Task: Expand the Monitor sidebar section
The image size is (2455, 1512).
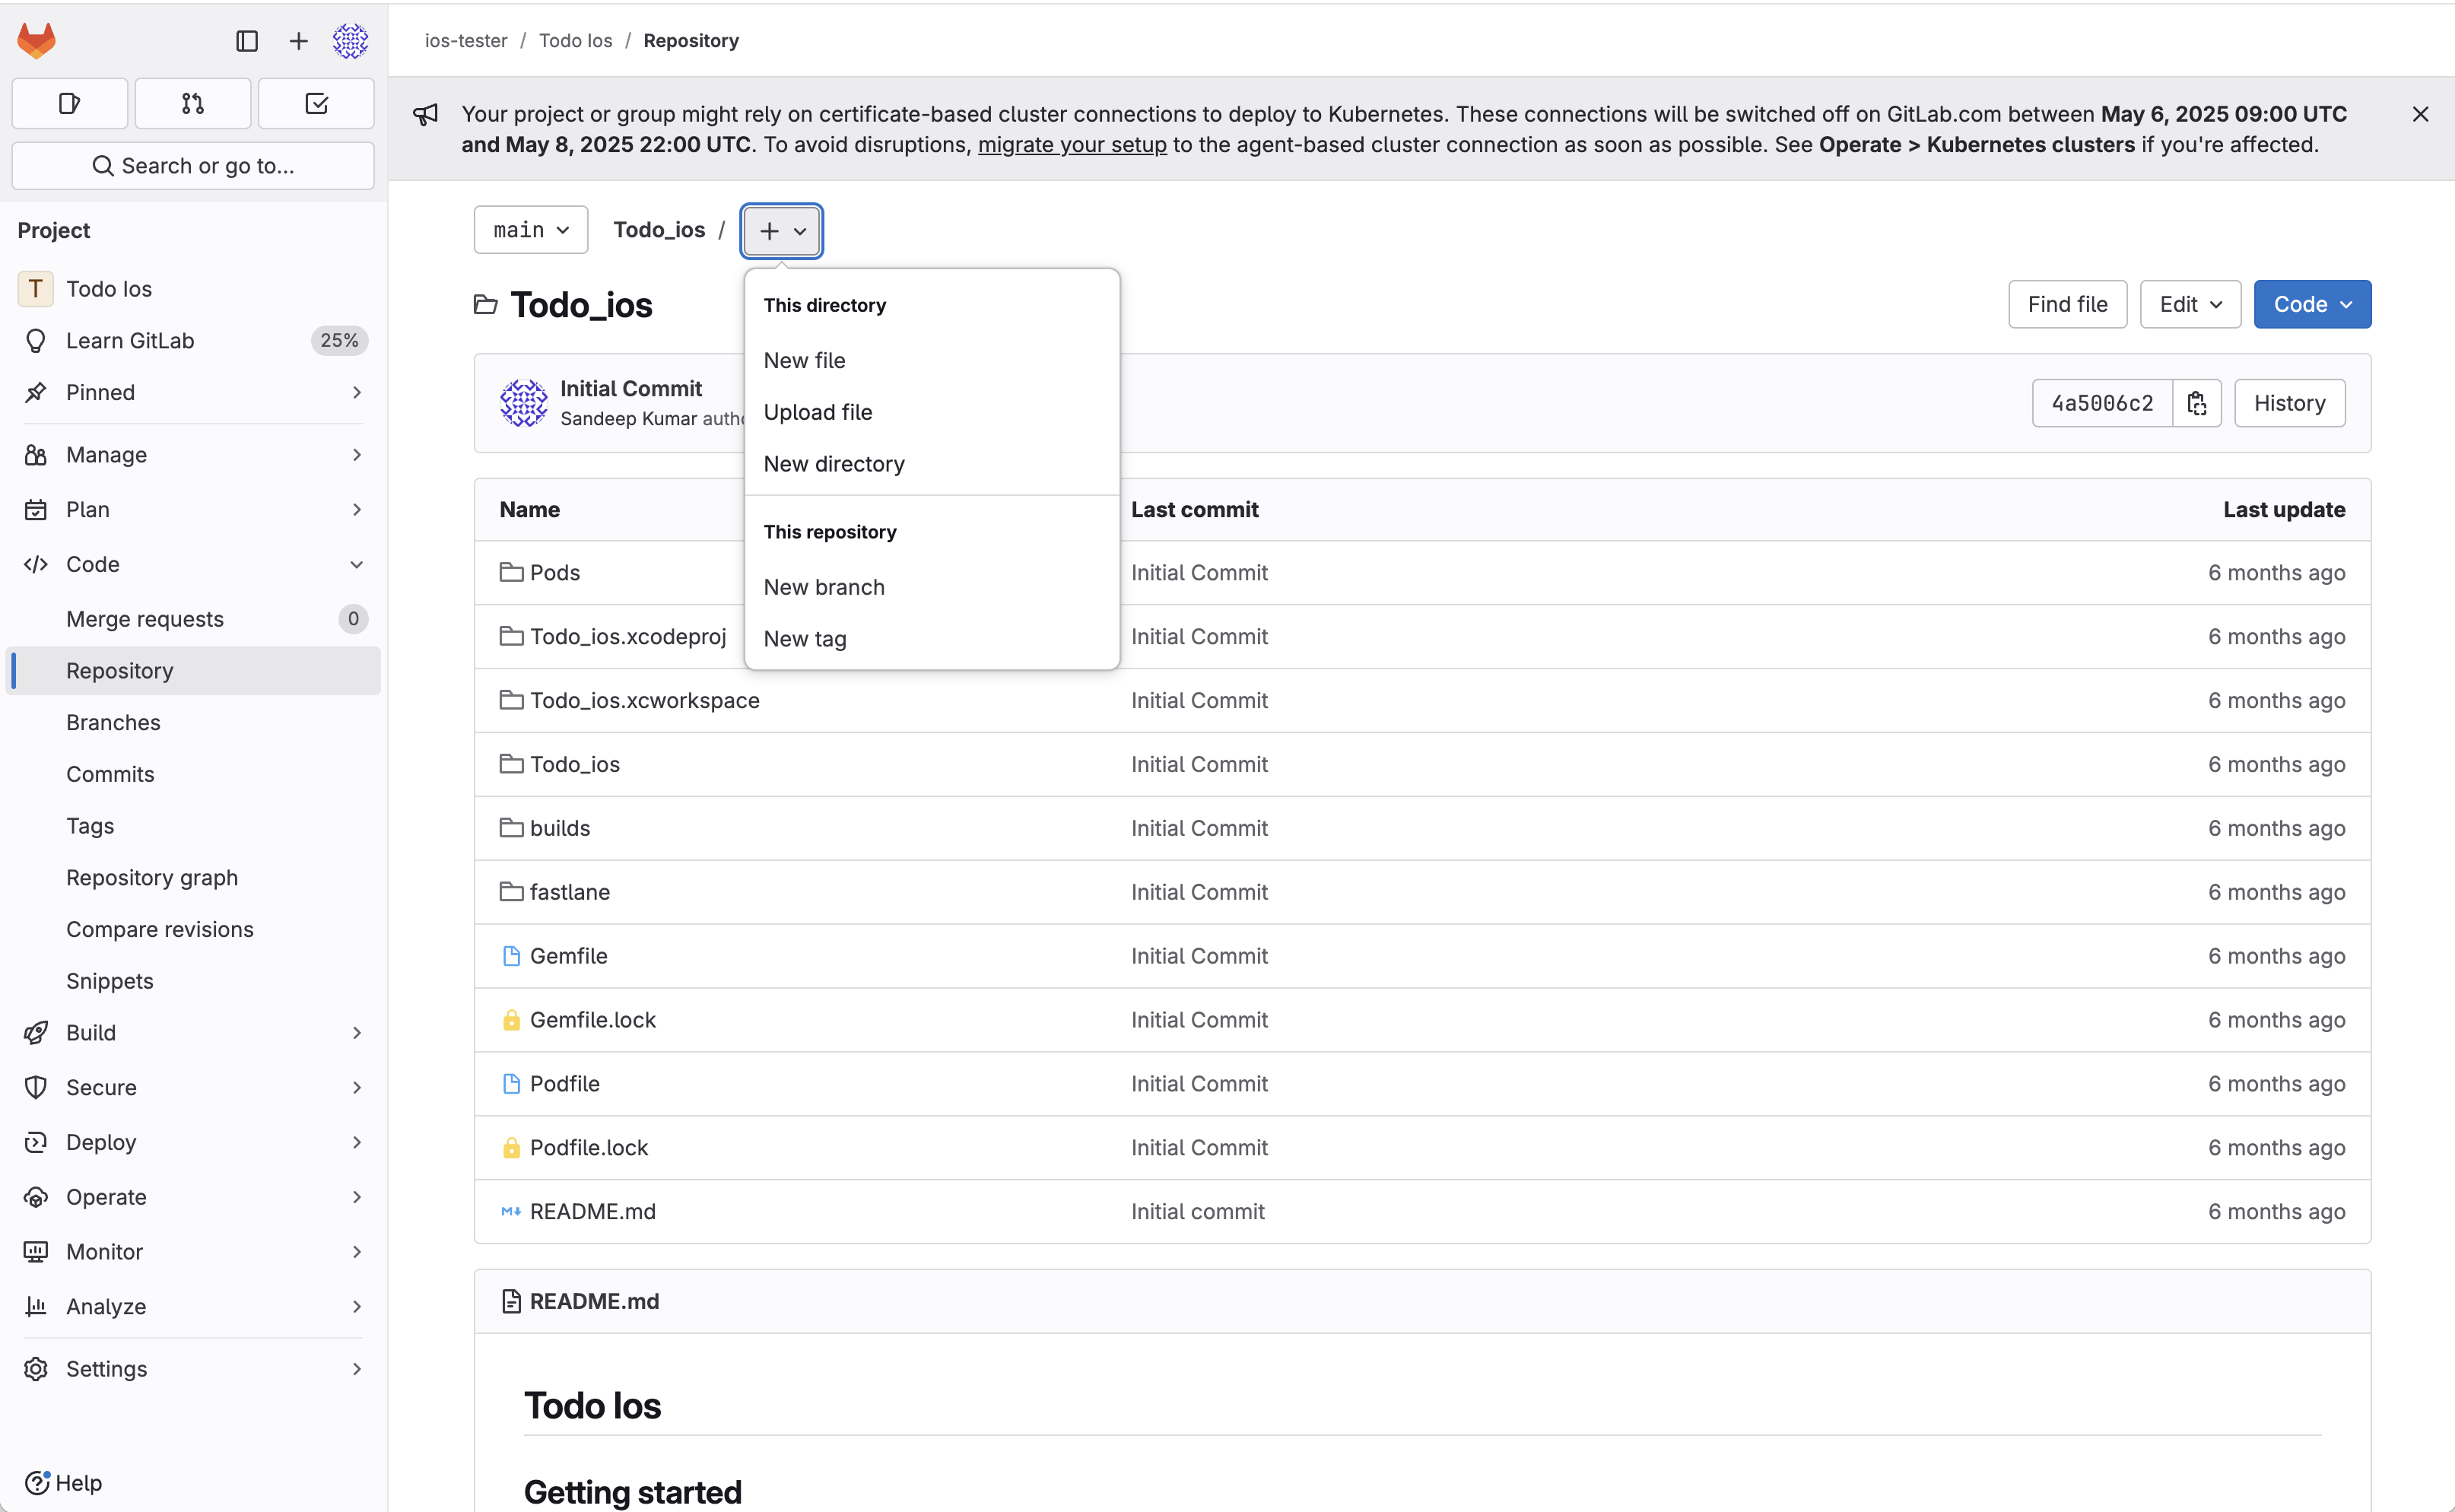Action: click(193, 1252)
